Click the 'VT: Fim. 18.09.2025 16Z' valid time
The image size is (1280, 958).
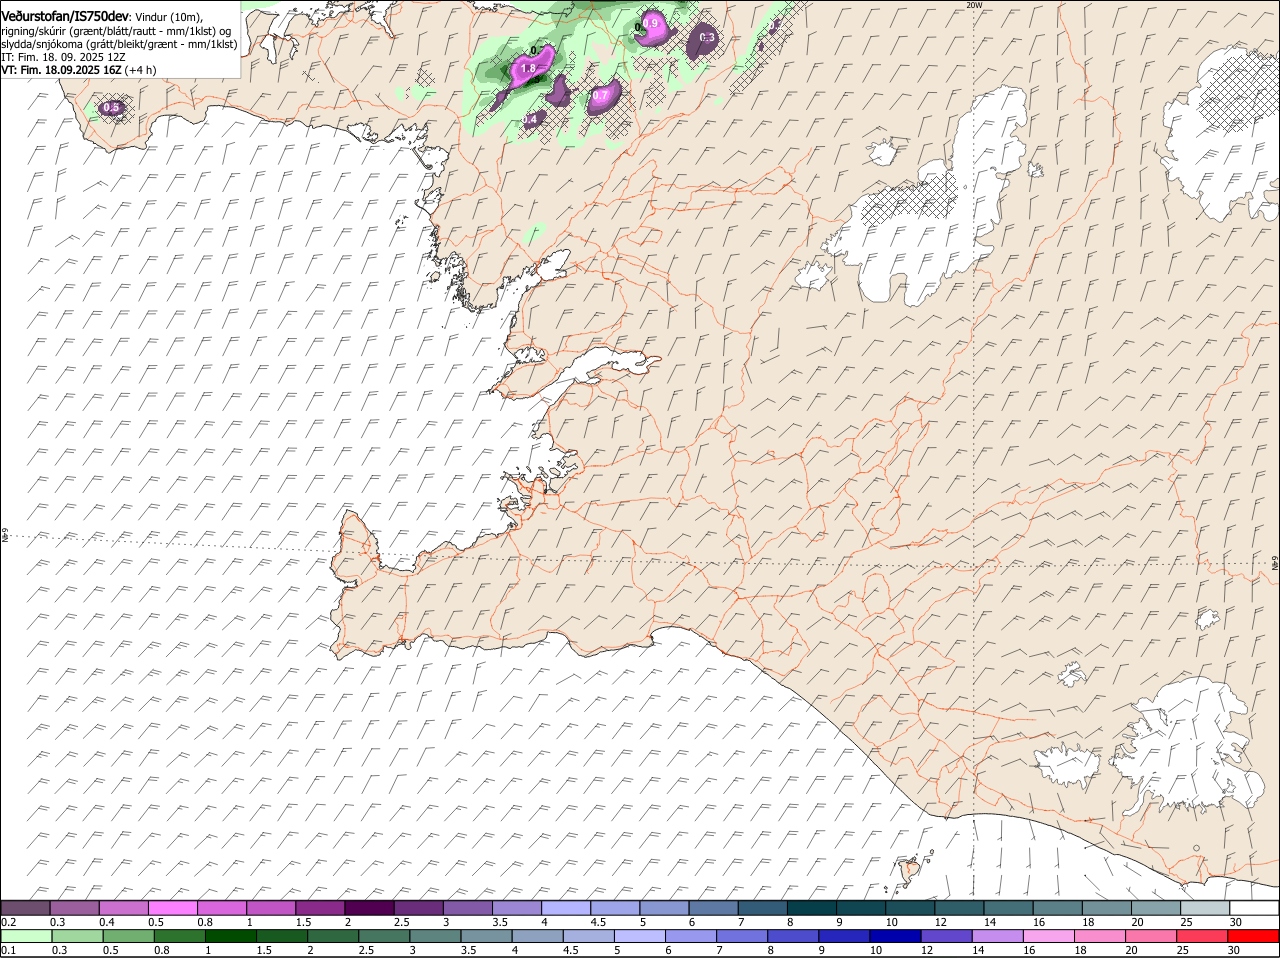61,70
